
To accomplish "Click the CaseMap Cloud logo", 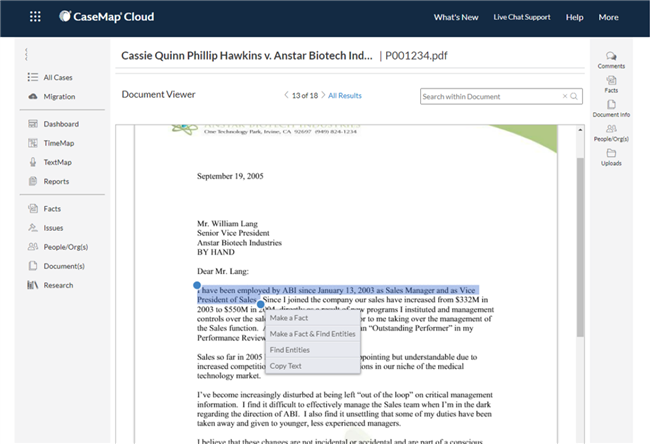I will (x=107, y=17).
